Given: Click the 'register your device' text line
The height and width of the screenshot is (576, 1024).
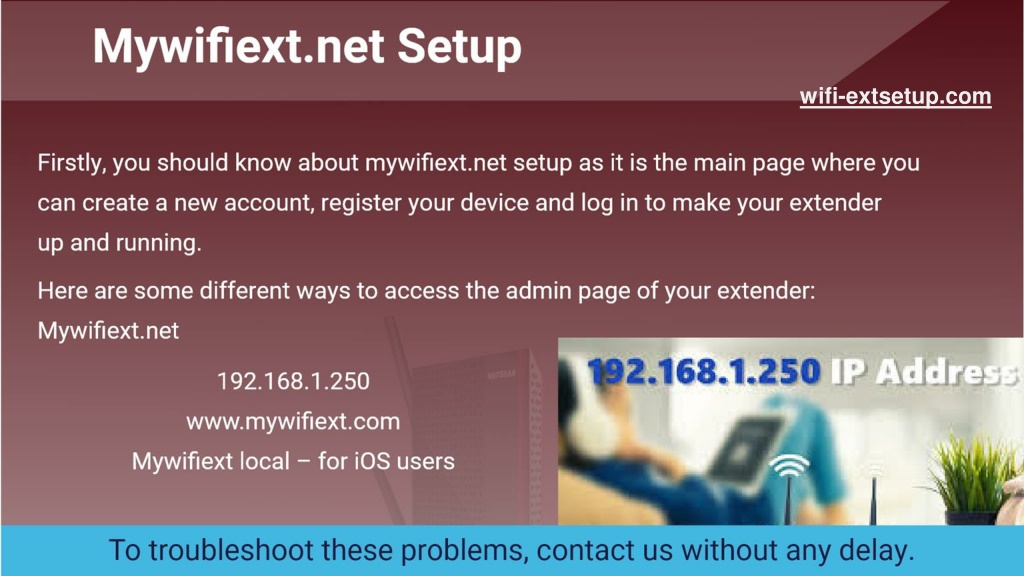Looking at the screenshot, I should click(459, 202).
